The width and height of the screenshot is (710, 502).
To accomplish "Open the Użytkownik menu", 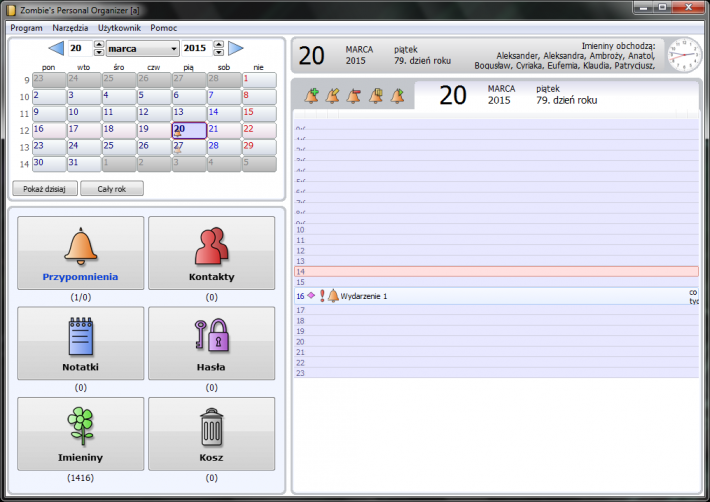I will [120, 28].
